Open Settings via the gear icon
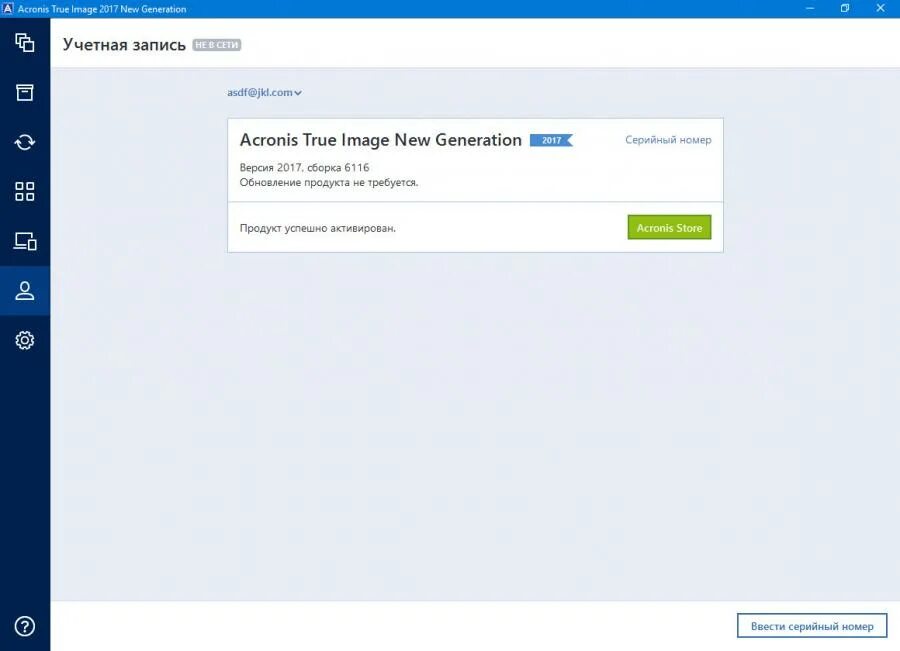The width and height of the screenshot is (900, 651). (x=24, y=340)
